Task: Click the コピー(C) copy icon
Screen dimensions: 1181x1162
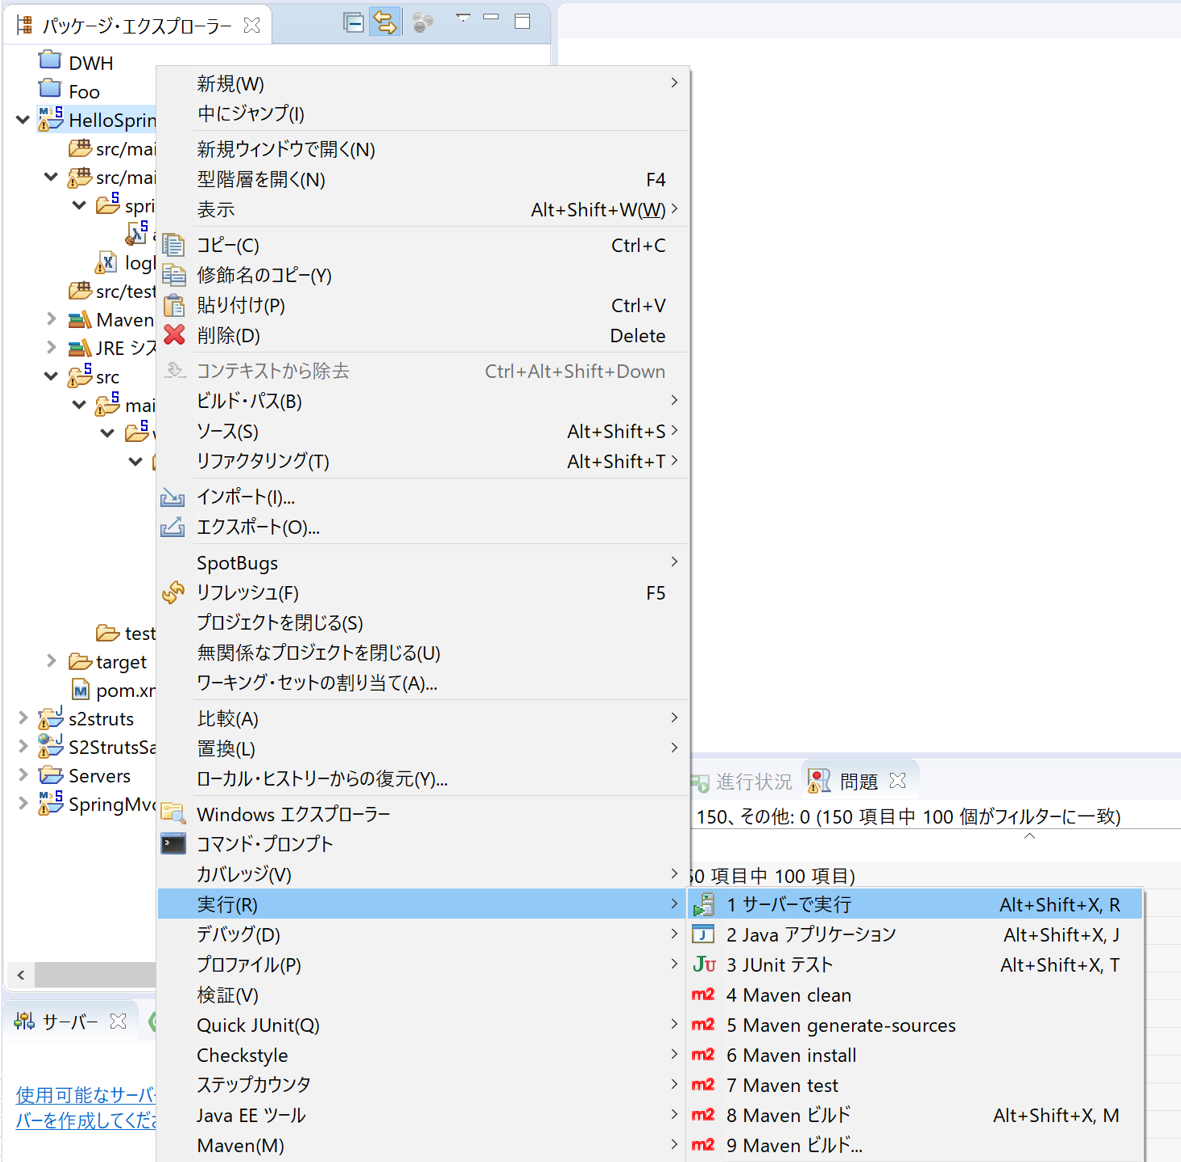Action: (173, 245)
